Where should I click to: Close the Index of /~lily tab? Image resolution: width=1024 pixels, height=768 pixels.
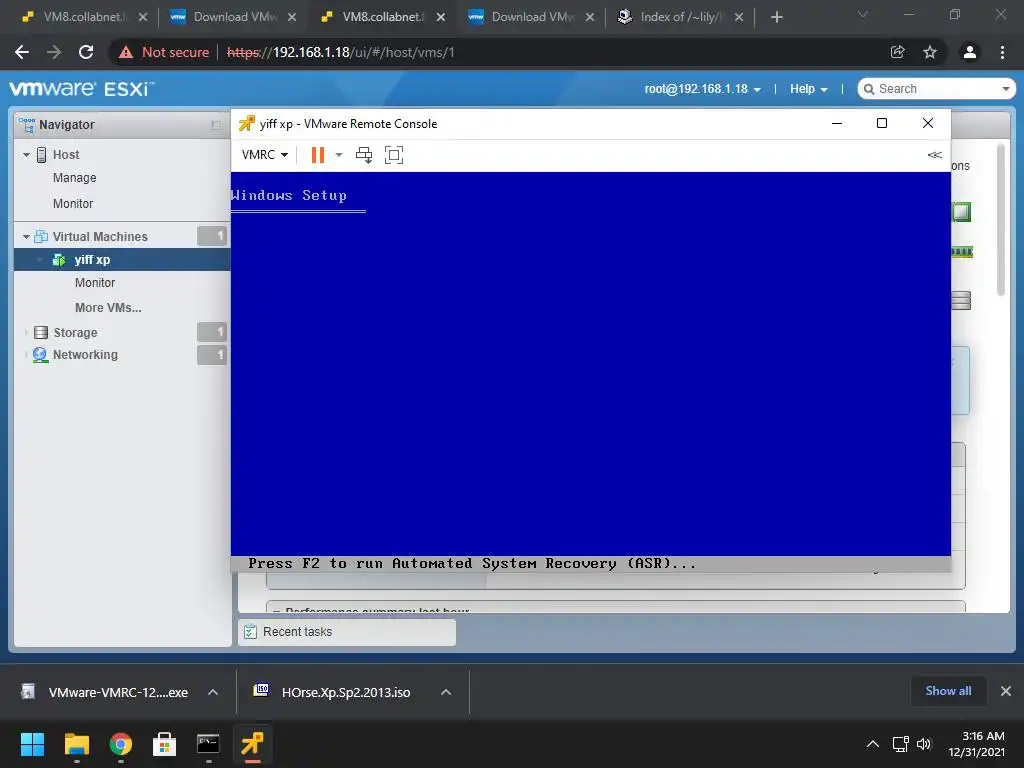click(x=739, y=18)
